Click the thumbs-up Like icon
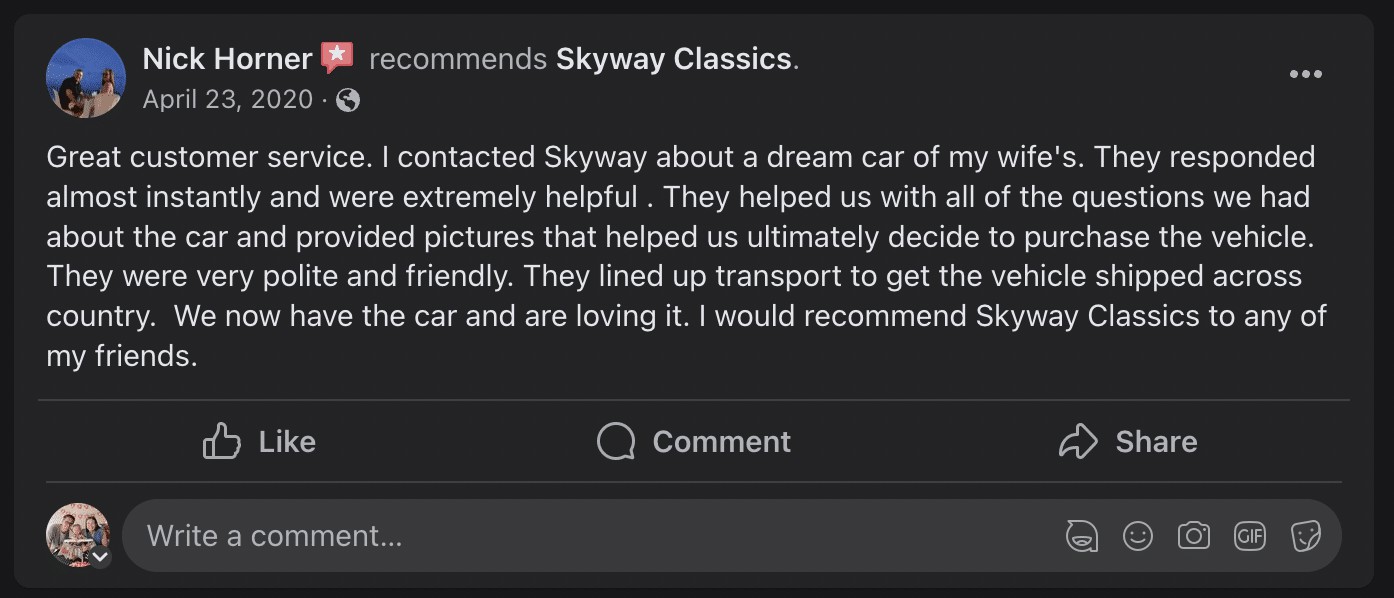The image size is (1394, 598). pos(222,441)
